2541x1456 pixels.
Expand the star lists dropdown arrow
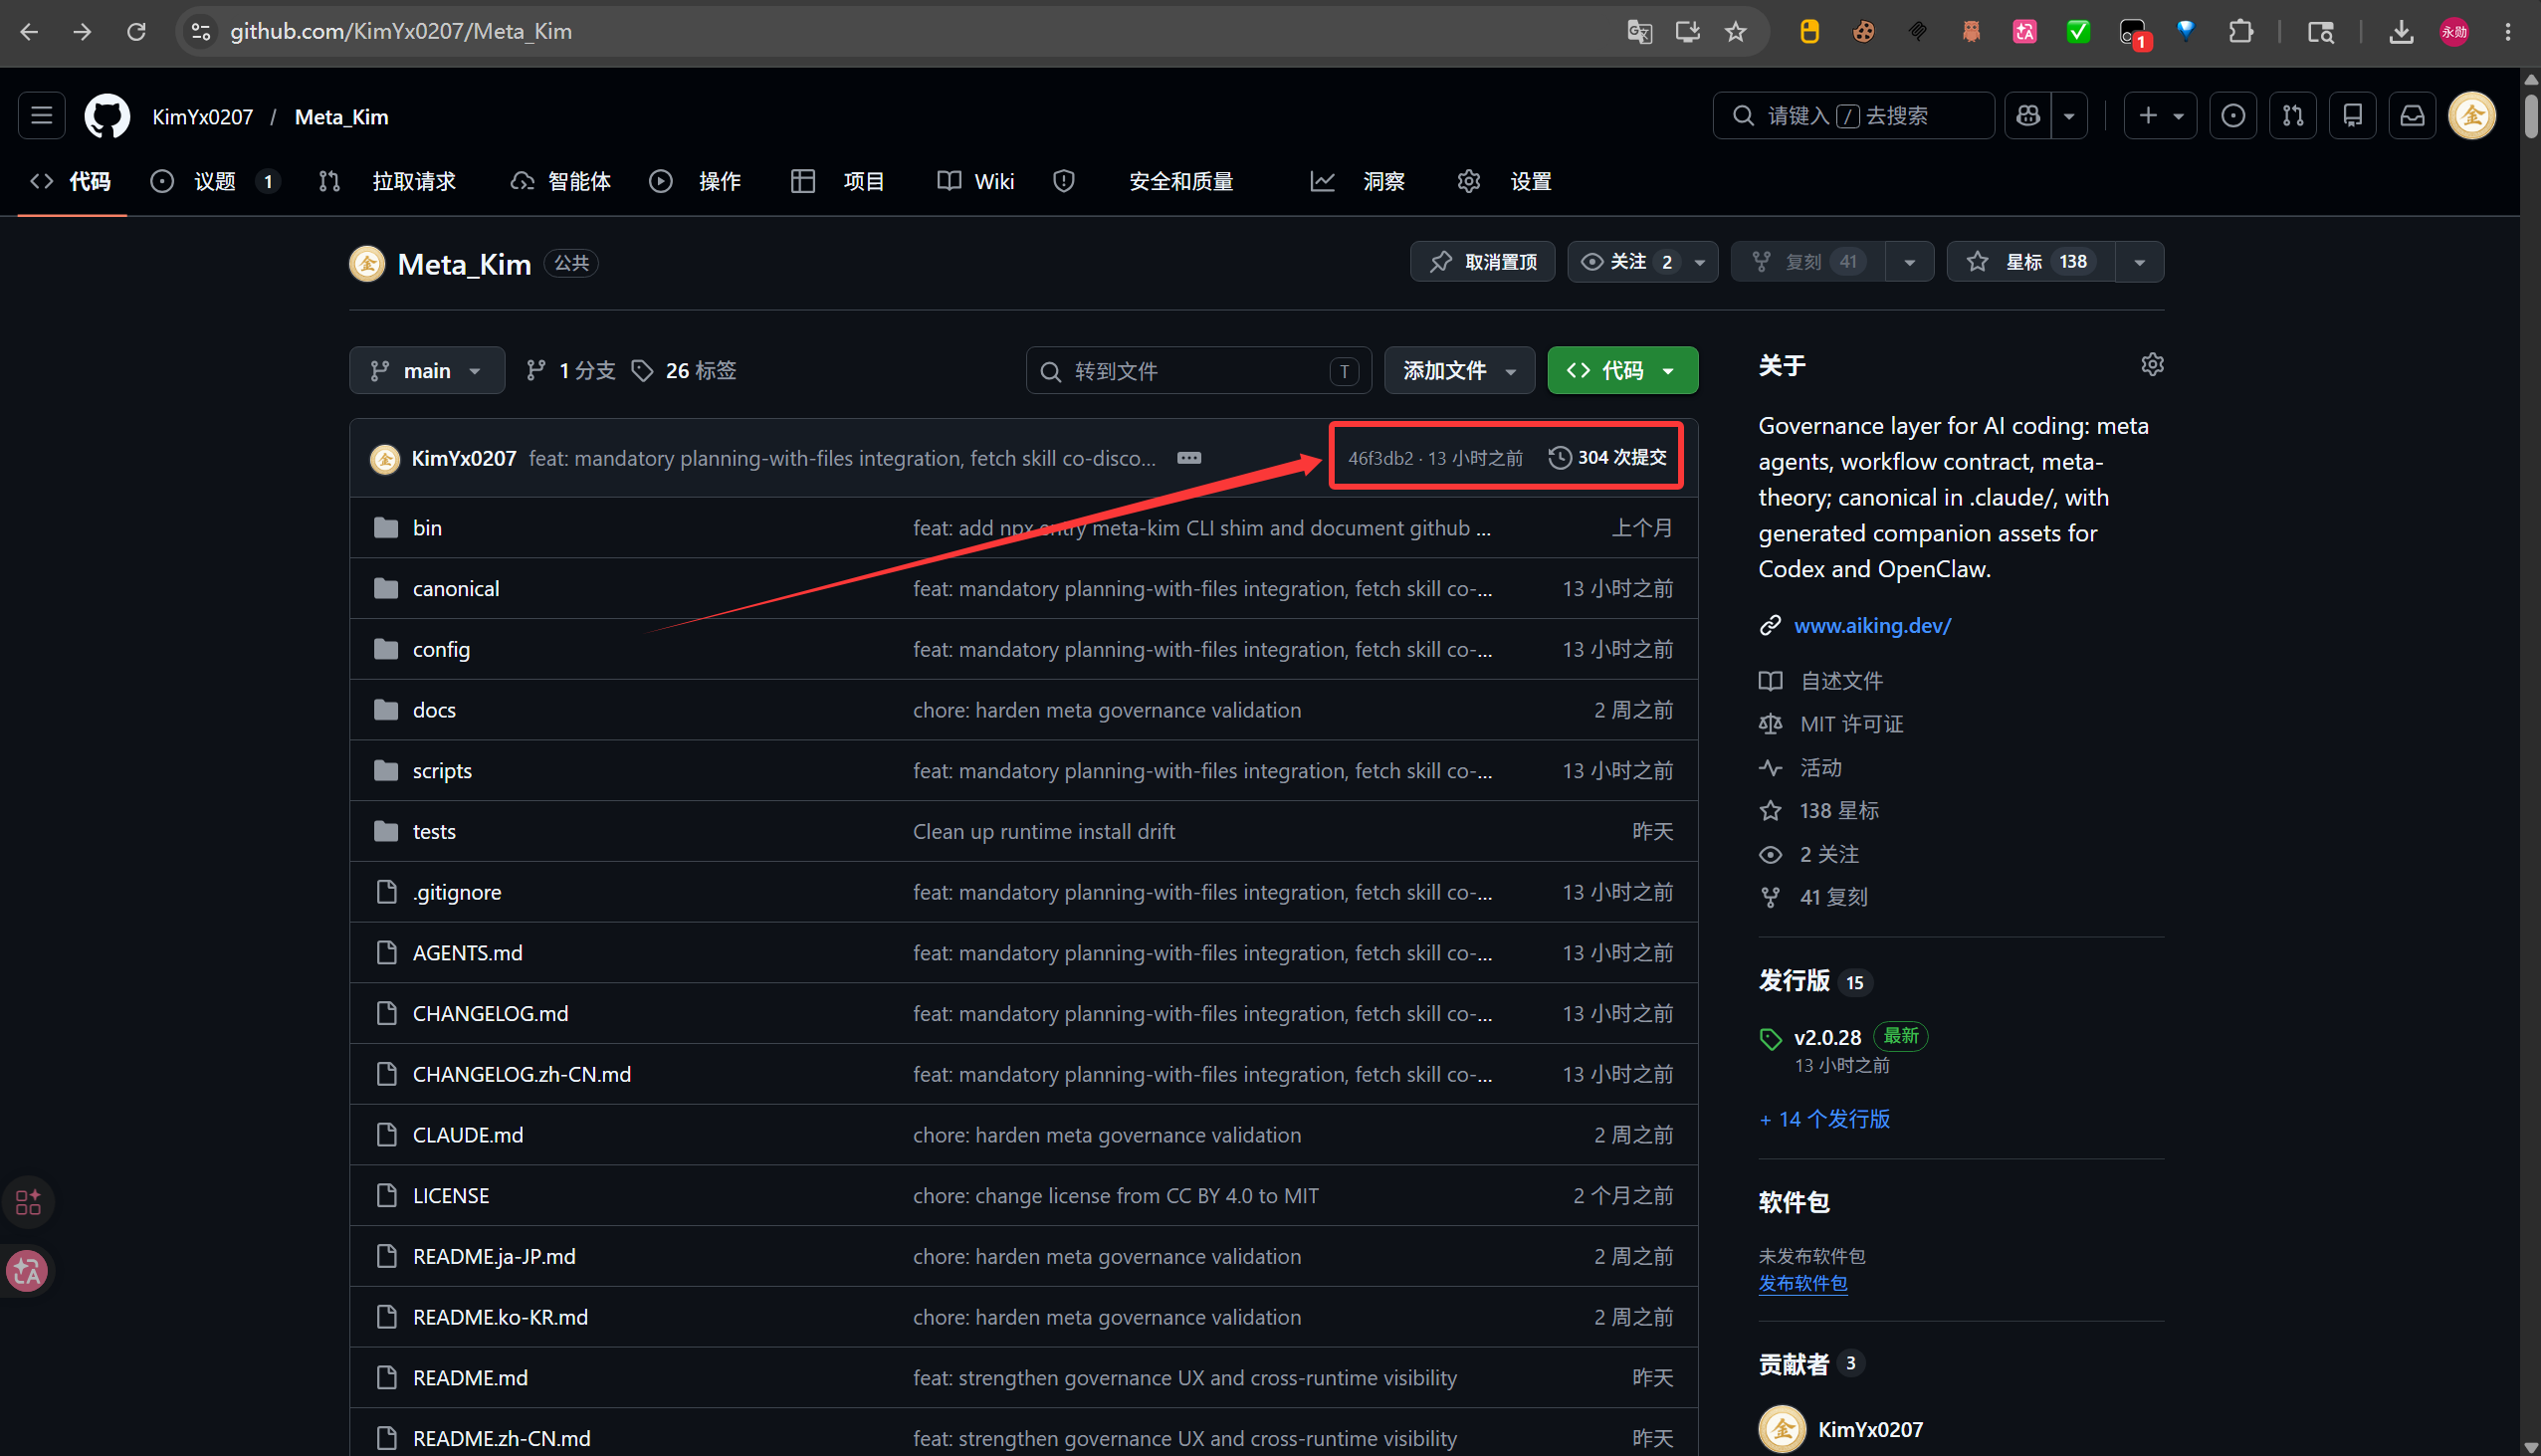(2140, 262)
